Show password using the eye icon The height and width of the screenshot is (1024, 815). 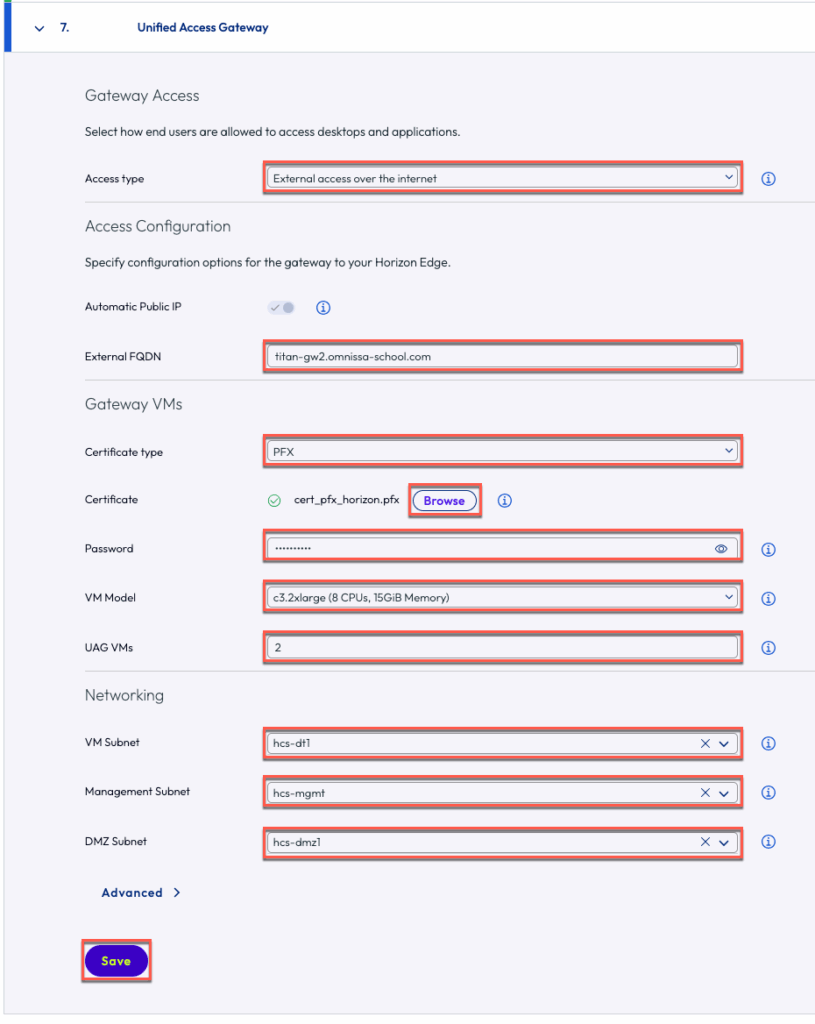point(721,549)
